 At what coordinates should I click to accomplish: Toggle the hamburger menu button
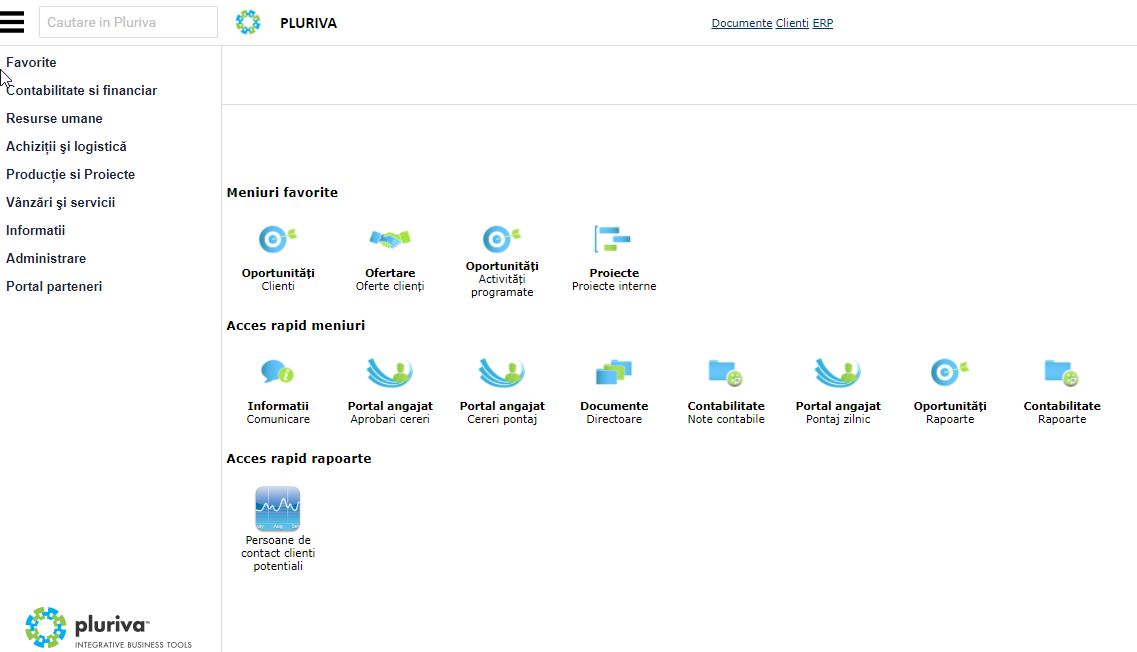tap(12, 22)
